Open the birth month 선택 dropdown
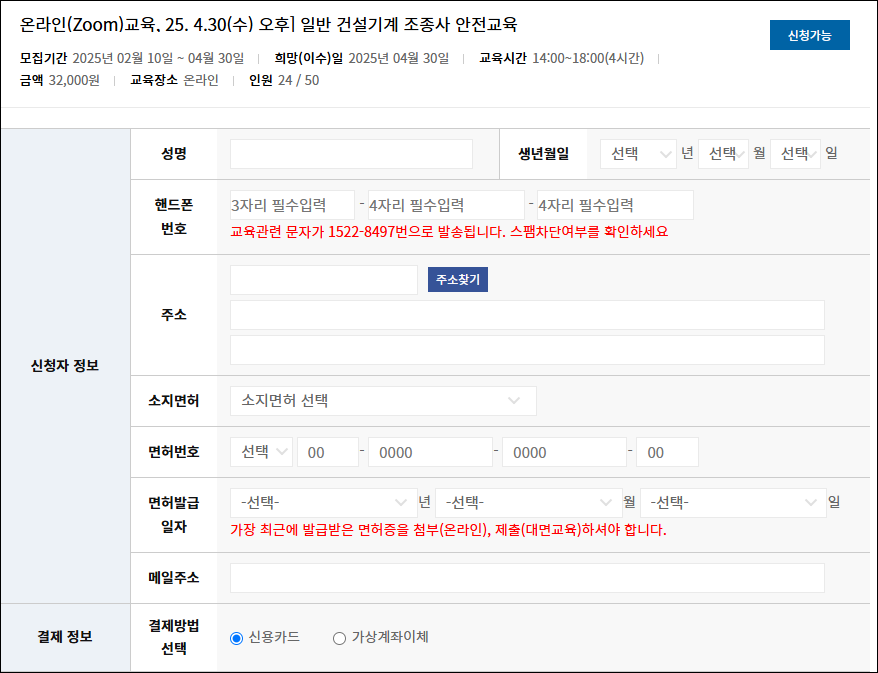The image size is (878, 673). 723,153
